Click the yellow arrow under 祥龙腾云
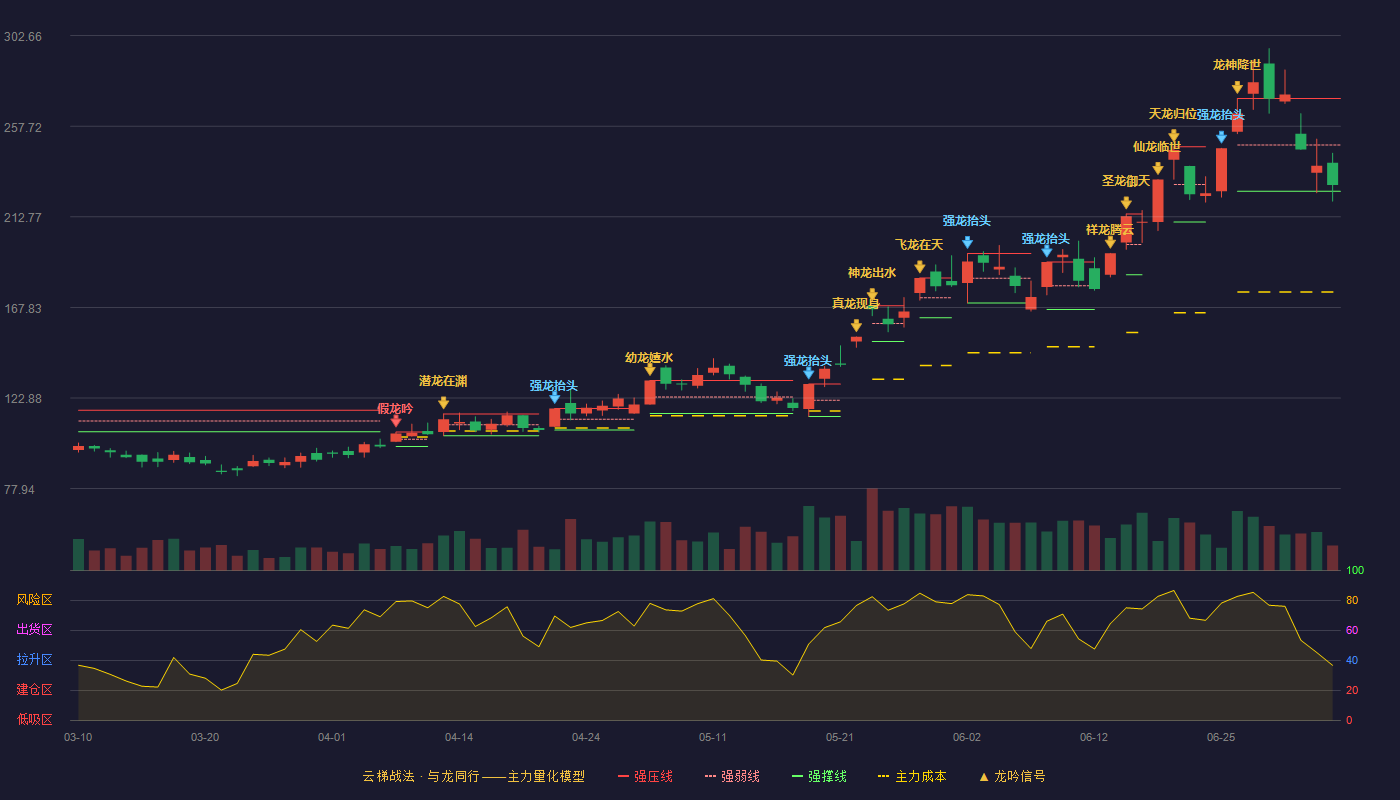Screen dimensions: 1400x800 point(1110,242)
